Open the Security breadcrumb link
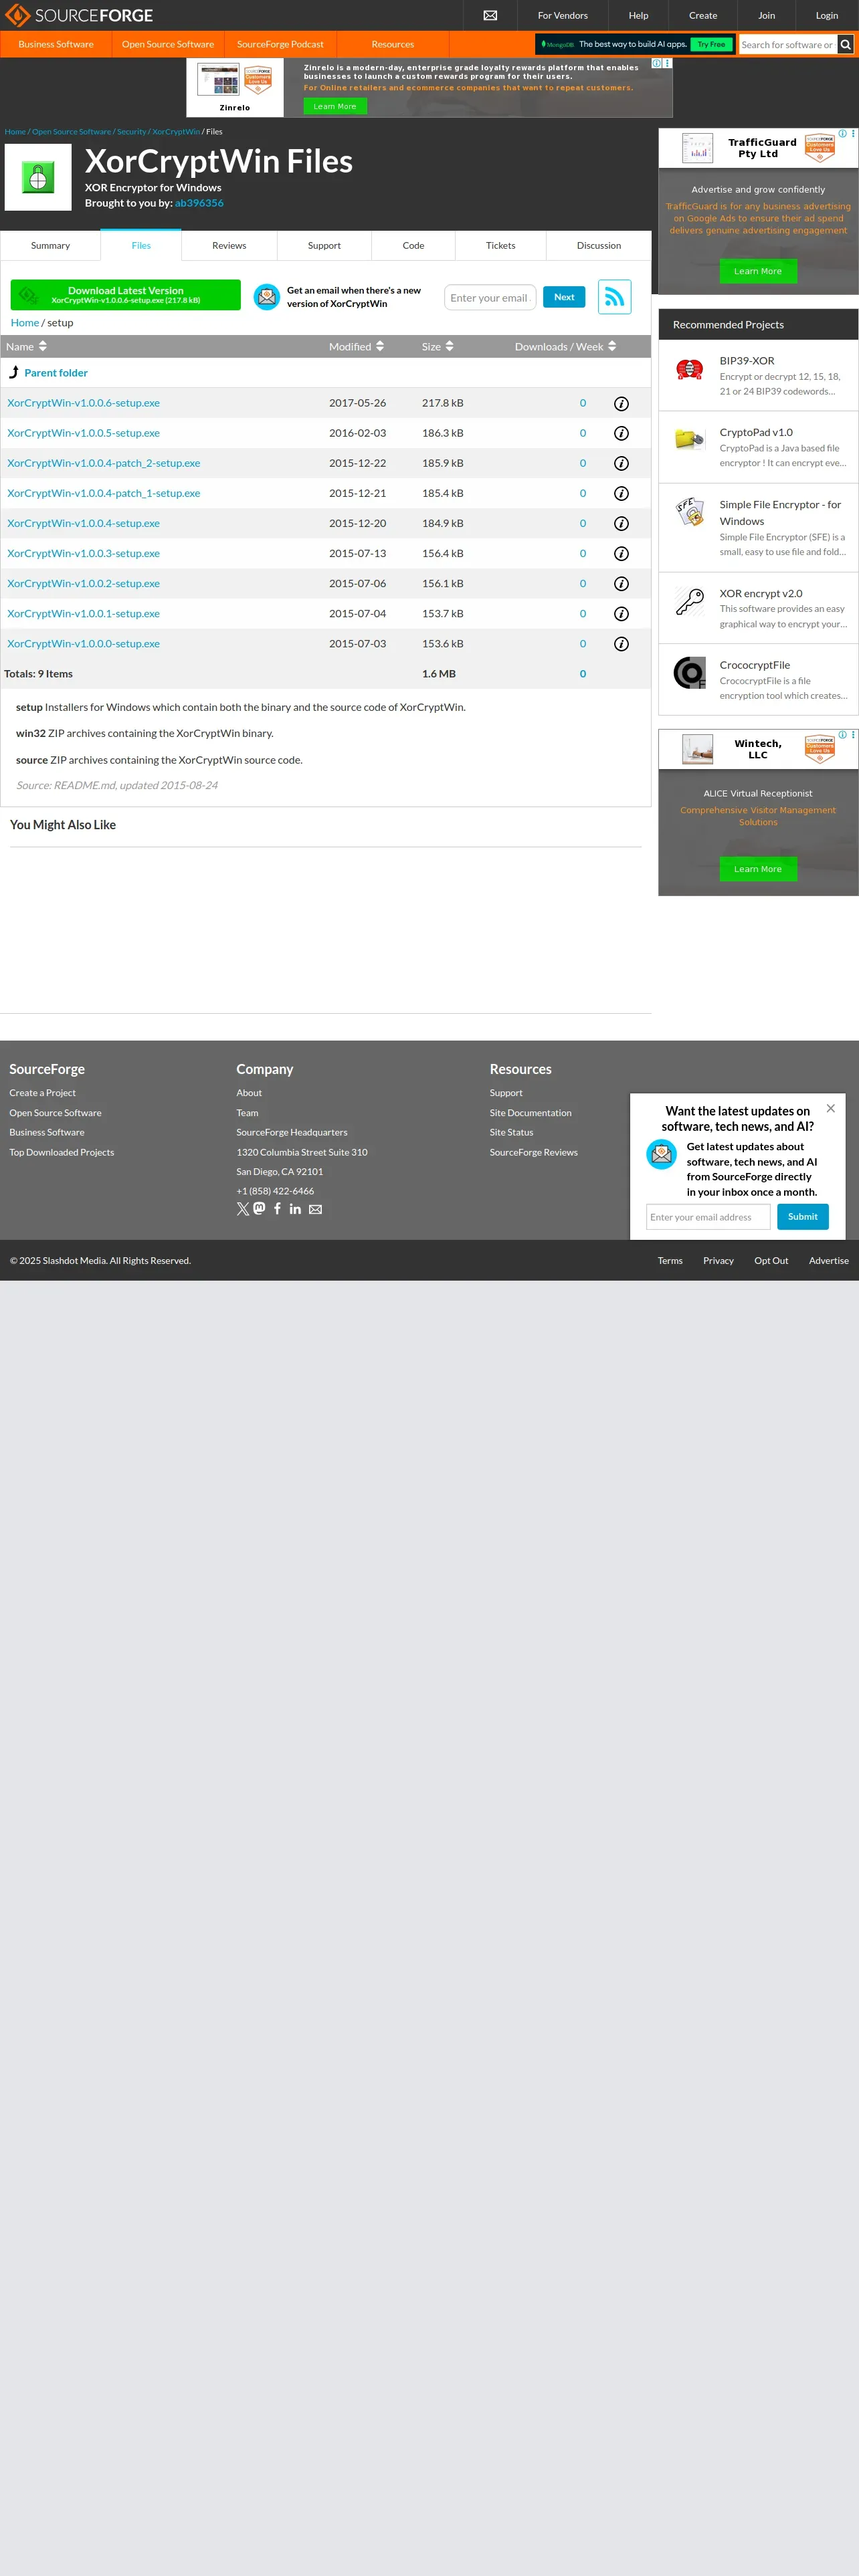The image size is (859, 2576). pos(131,131)
